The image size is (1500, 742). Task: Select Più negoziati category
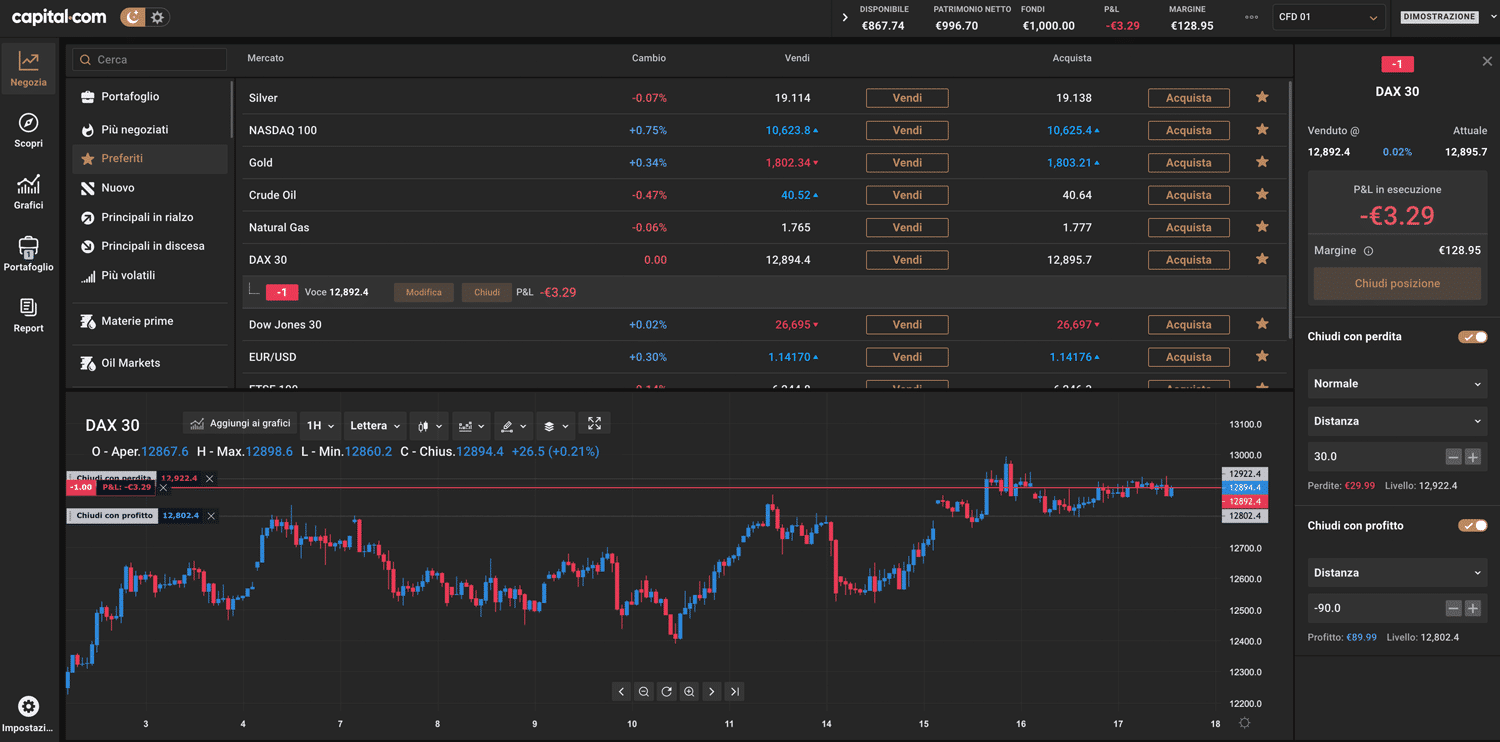150,130
